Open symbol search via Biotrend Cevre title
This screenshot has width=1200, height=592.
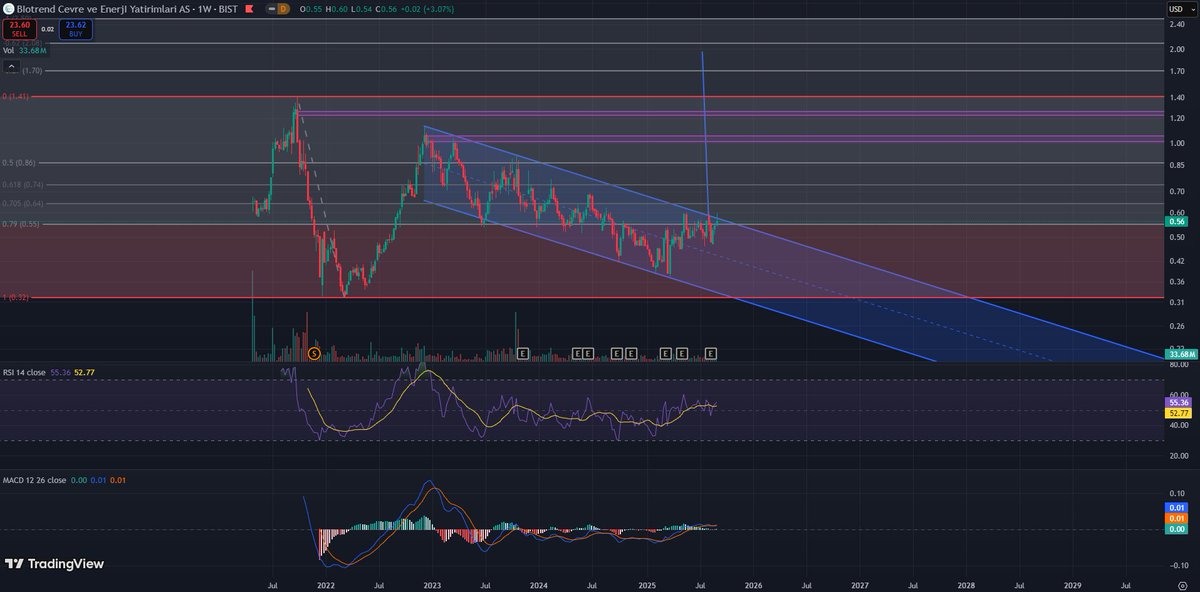pyautogui.click(x=127, y=9)
